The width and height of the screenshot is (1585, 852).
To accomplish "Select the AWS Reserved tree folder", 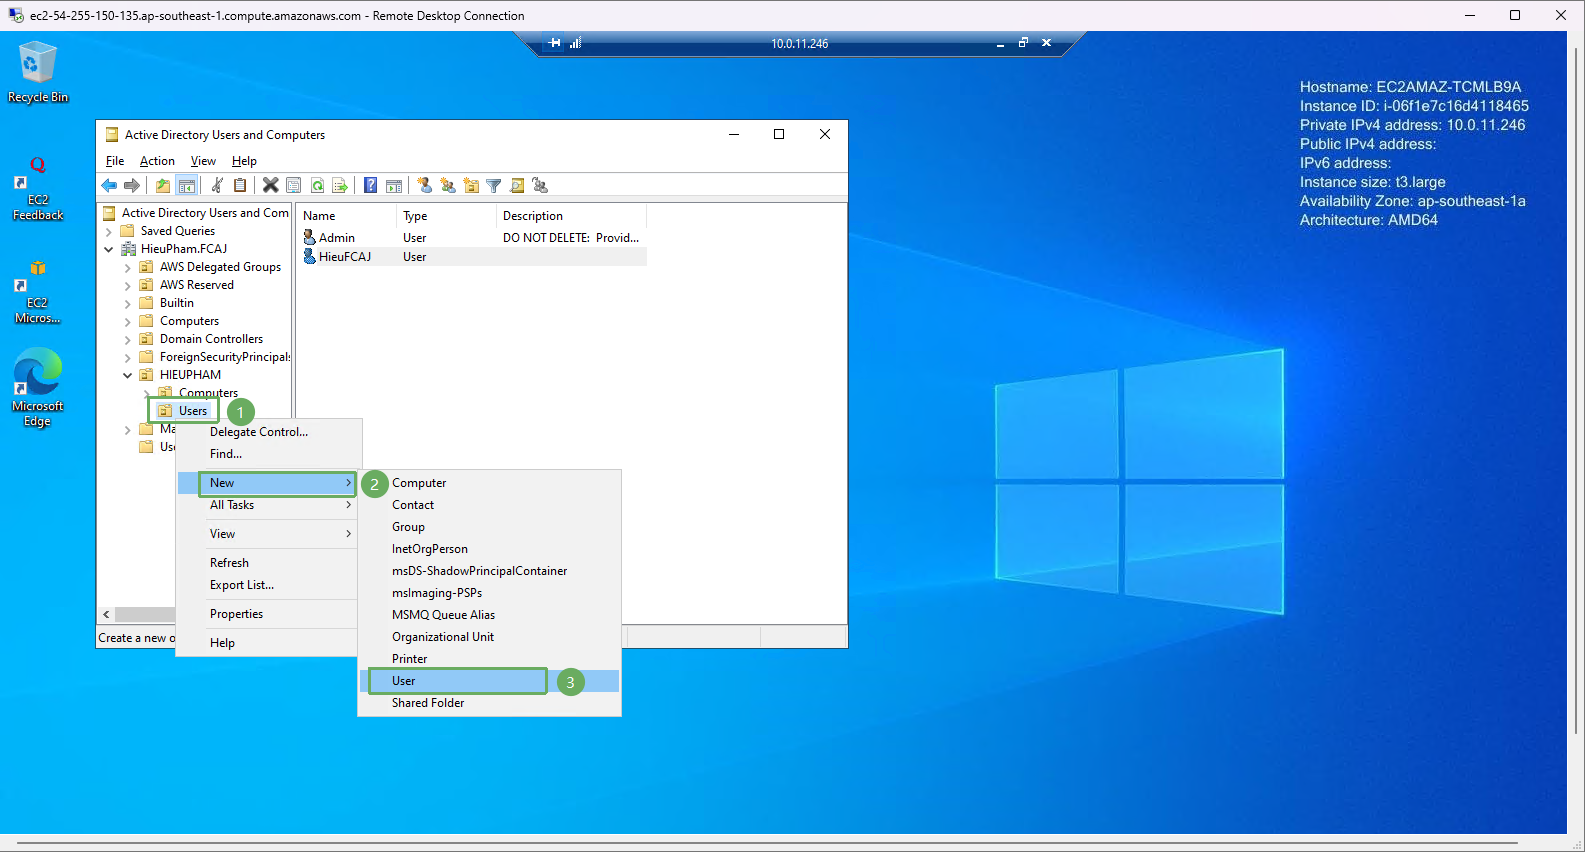I will coord(196,285).
